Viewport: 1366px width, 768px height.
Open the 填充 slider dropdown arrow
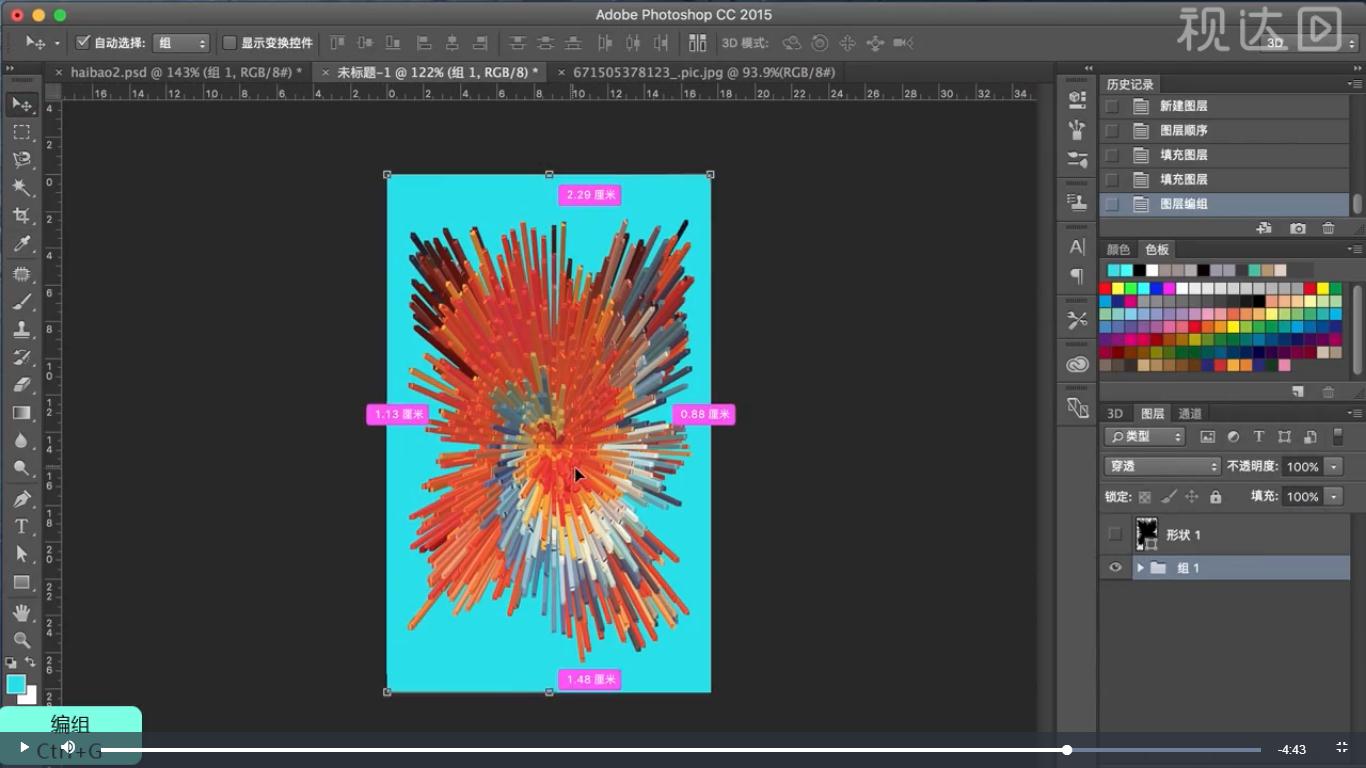[x=1334, y=497]
